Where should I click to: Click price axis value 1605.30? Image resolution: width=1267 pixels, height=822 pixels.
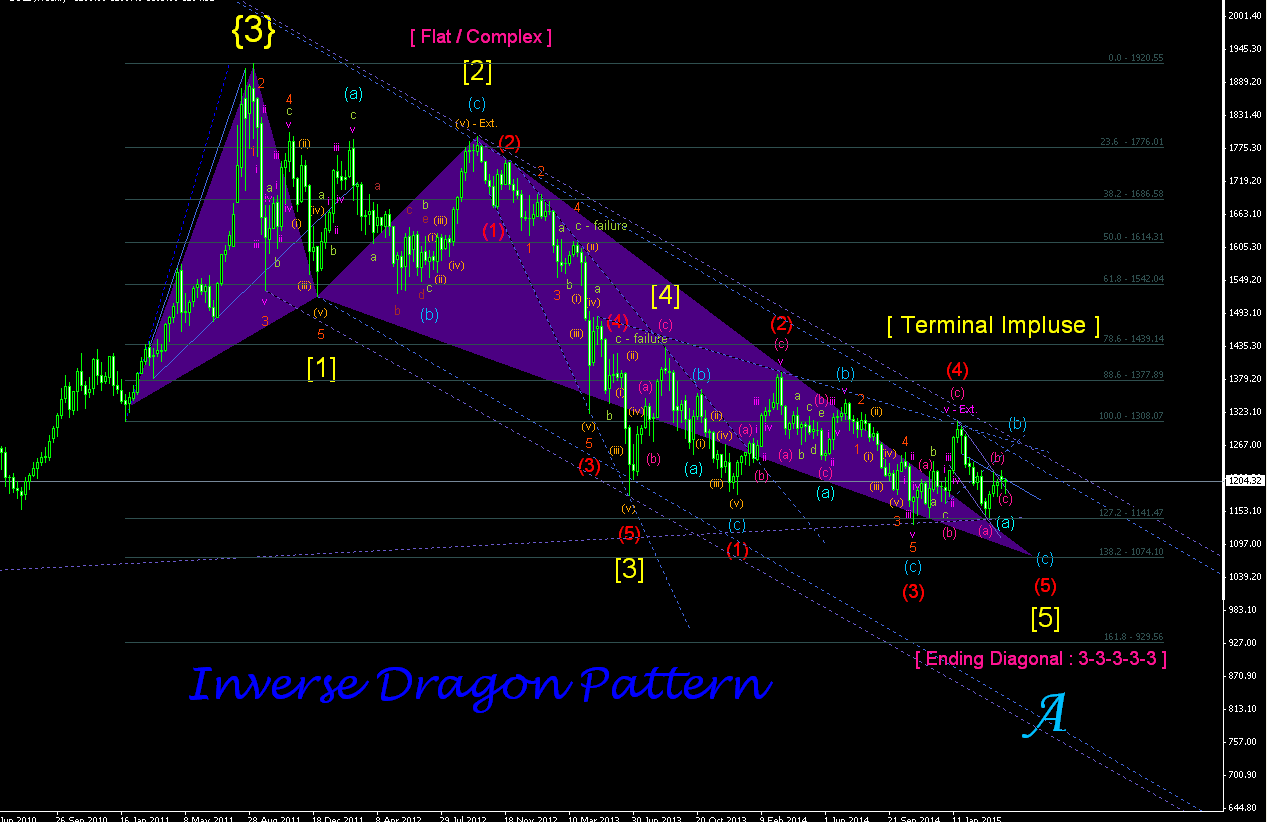(1245, 247)
